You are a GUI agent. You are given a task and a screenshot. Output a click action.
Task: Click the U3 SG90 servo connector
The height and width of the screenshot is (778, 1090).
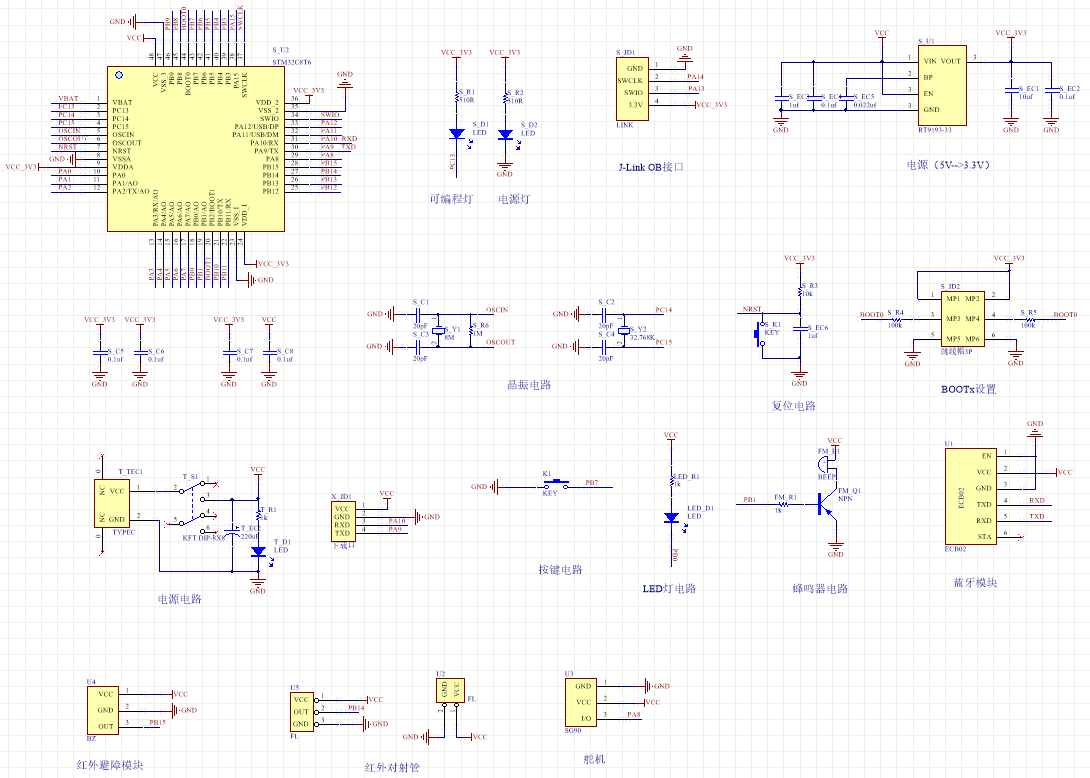click(585, 702)
